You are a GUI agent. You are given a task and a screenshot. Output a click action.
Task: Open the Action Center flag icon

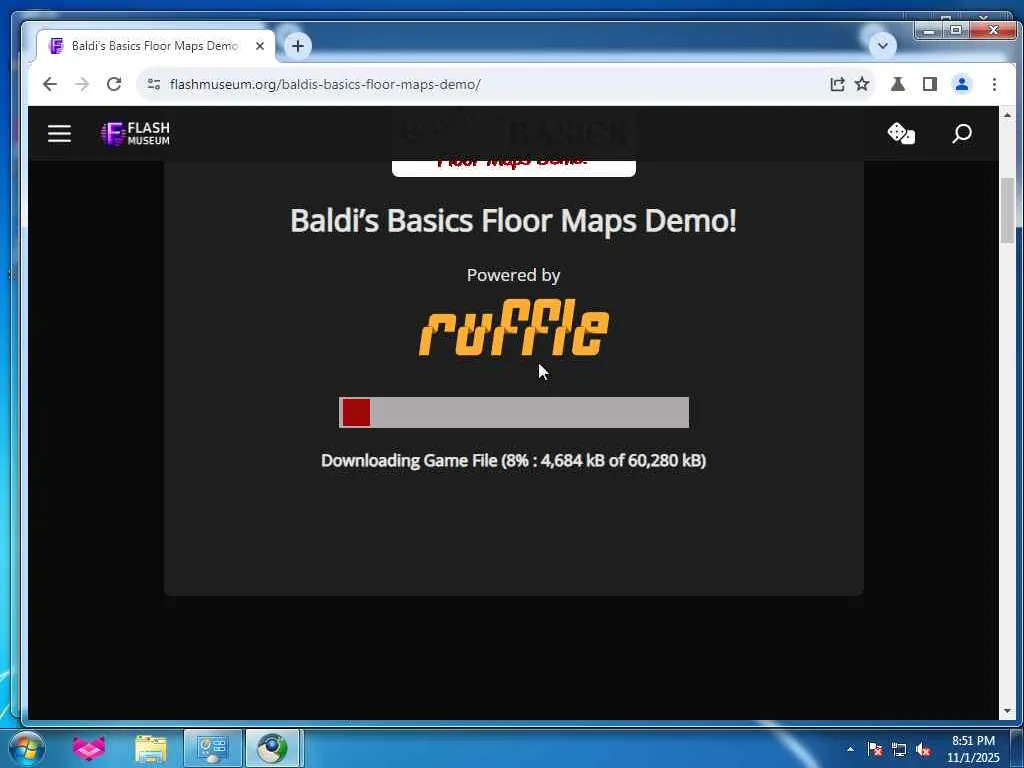(x=875, y=749)
